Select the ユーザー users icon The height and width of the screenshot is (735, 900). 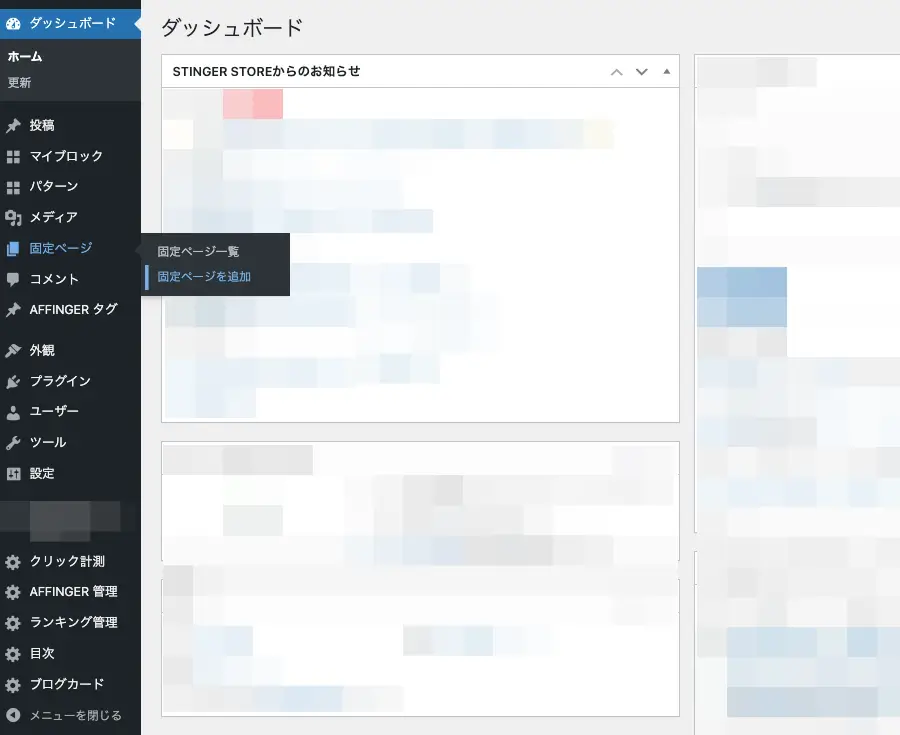point(15,412)
